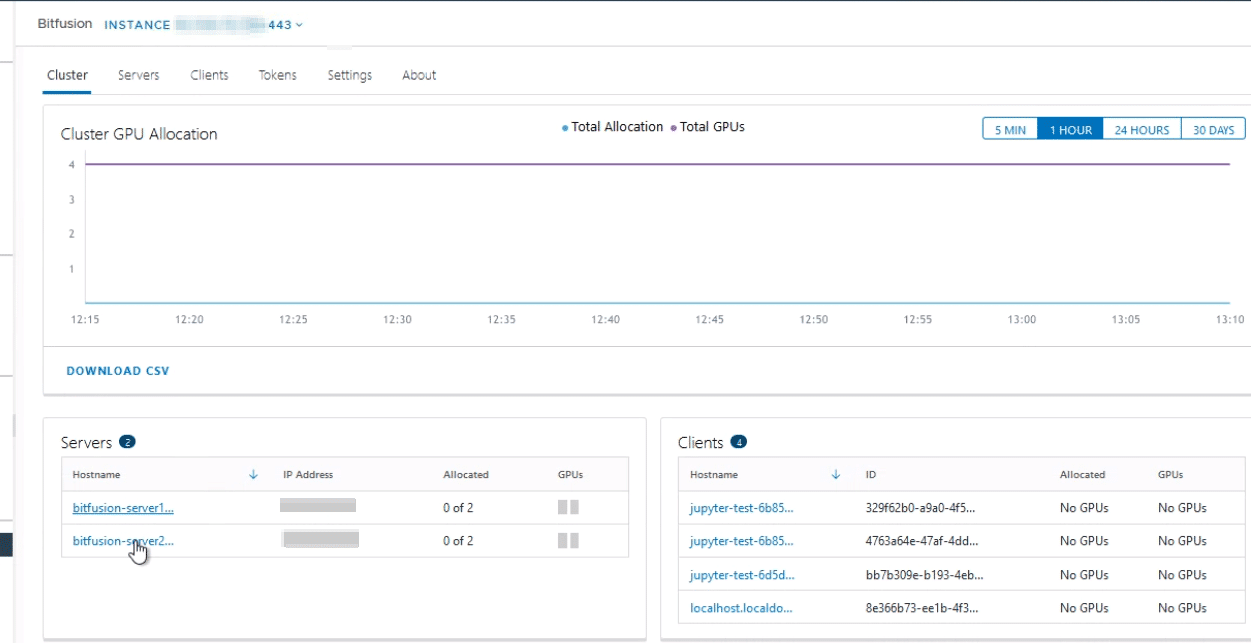Click Servers count badge
Viewport: 1255px width, 643px height.
click(127, 442)
